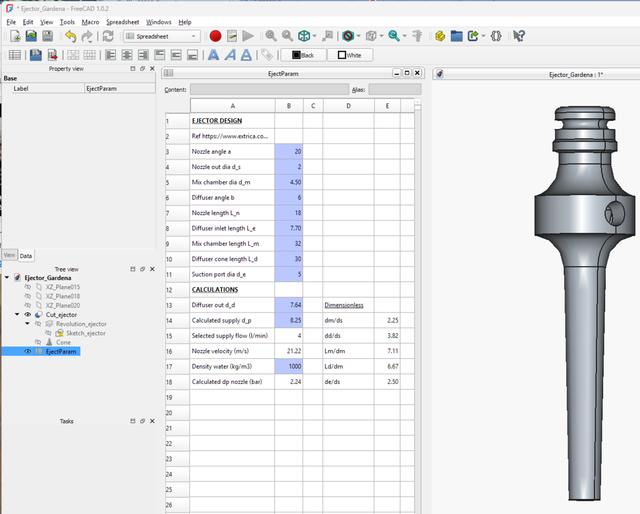This screenshot has height=514, width=640.
Task: Switch to the Data property tab
Action: pyautogui.click(x=26, y=256)
